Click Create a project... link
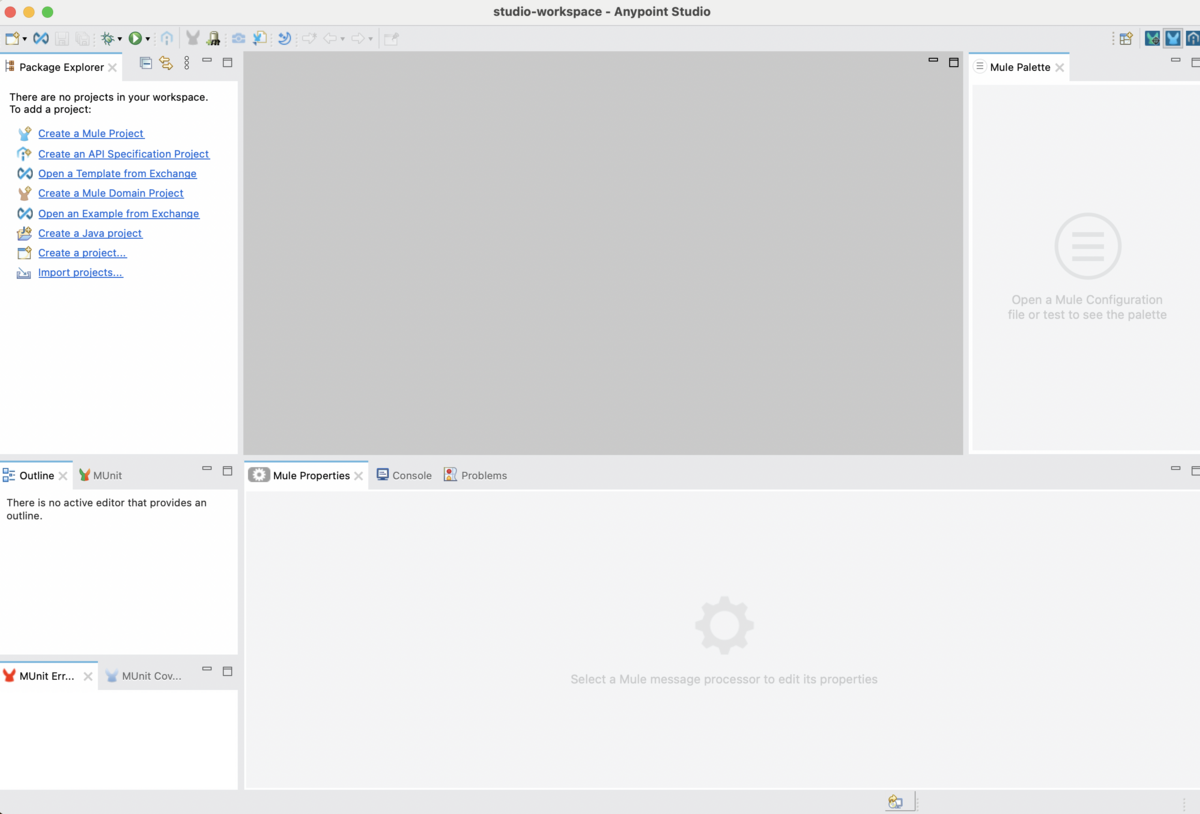Screen dimensions: 1200x814 [x=82, y=253]
